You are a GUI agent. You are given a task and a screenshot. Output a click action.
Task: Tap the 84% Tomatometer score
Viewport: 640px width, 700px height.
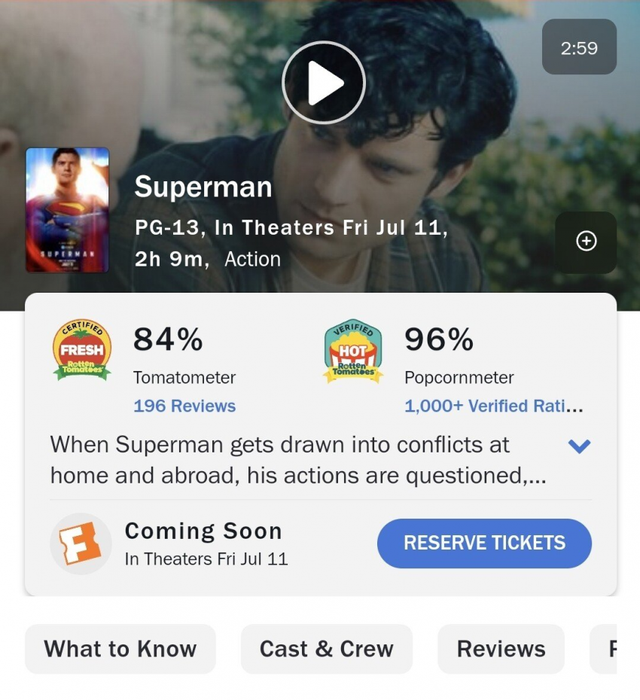click(x=168, y=340)
